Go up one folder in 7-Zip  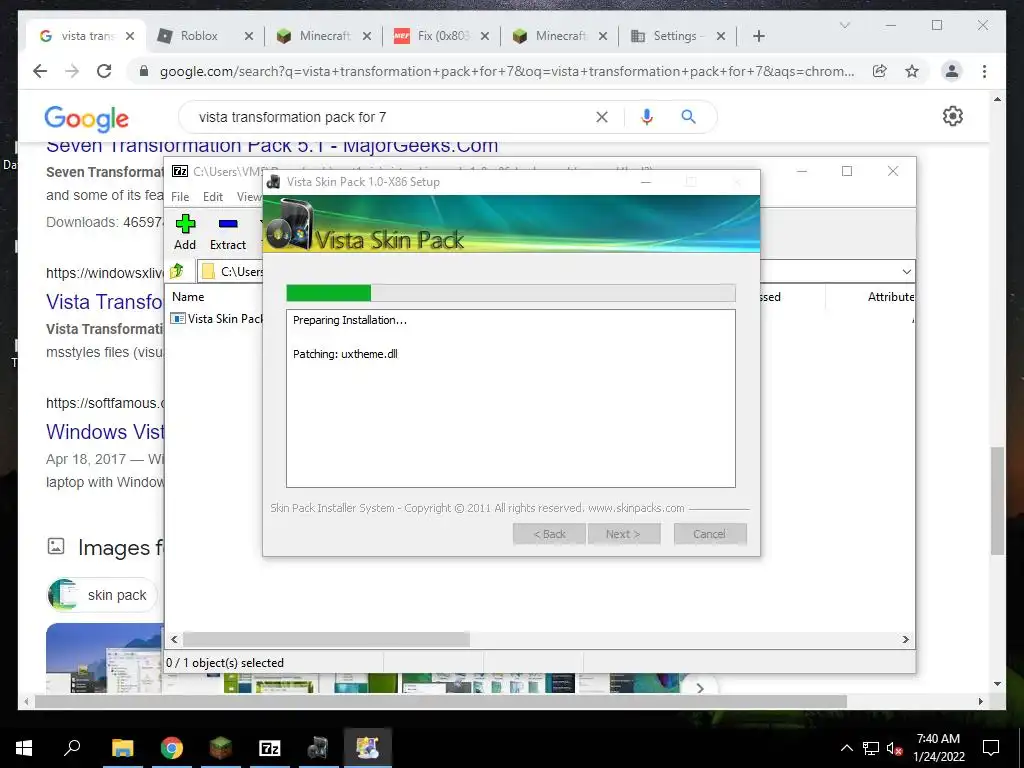pos(177,271)
